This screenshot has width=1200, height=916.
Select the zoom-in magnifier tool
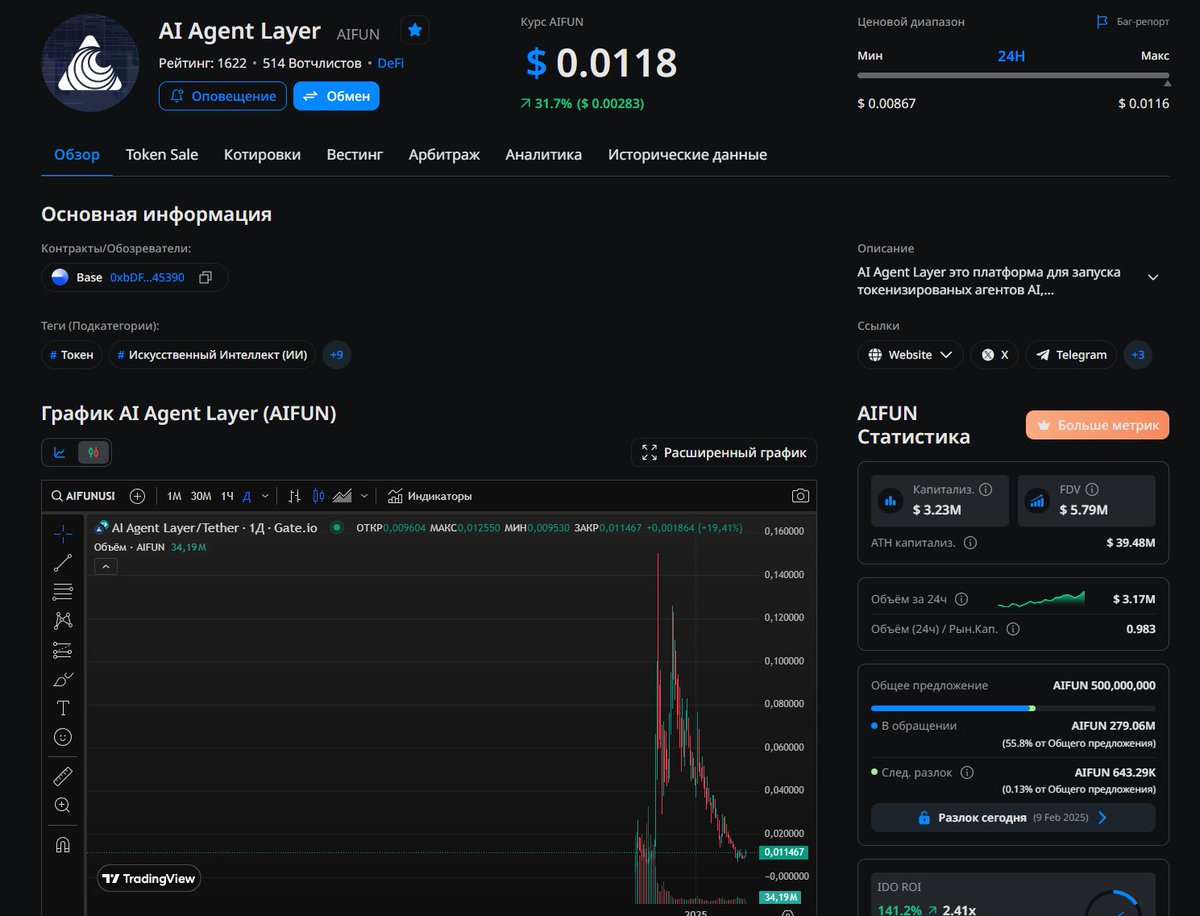pos(62,805)
